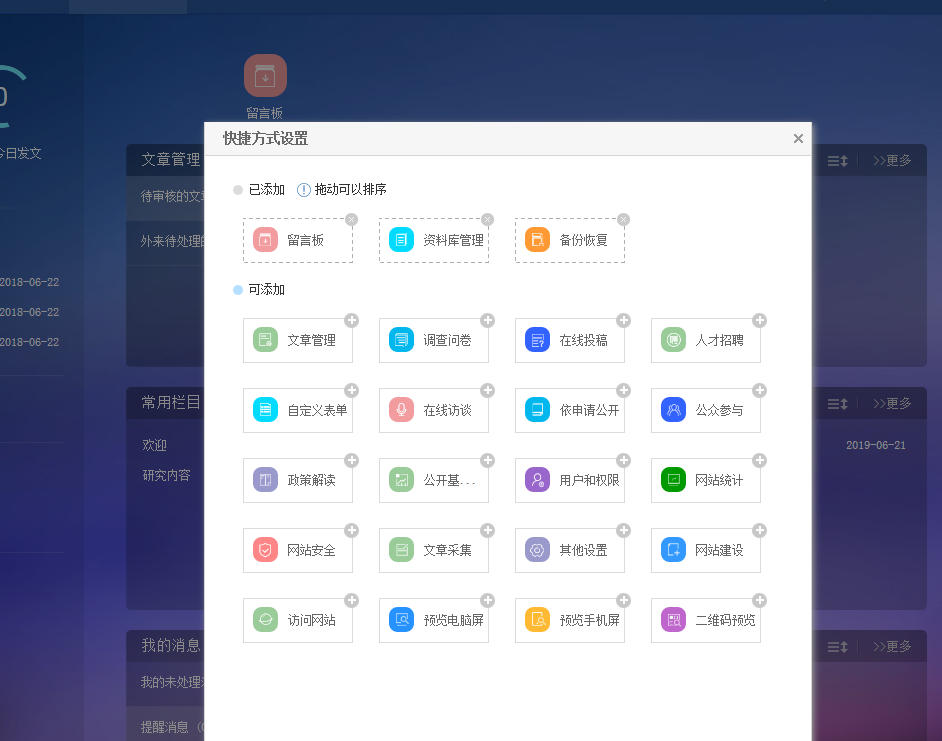This screenshot has height=741, width=942.
Task: Open sort menu in 文章管理 panel header
Action: 838,160
